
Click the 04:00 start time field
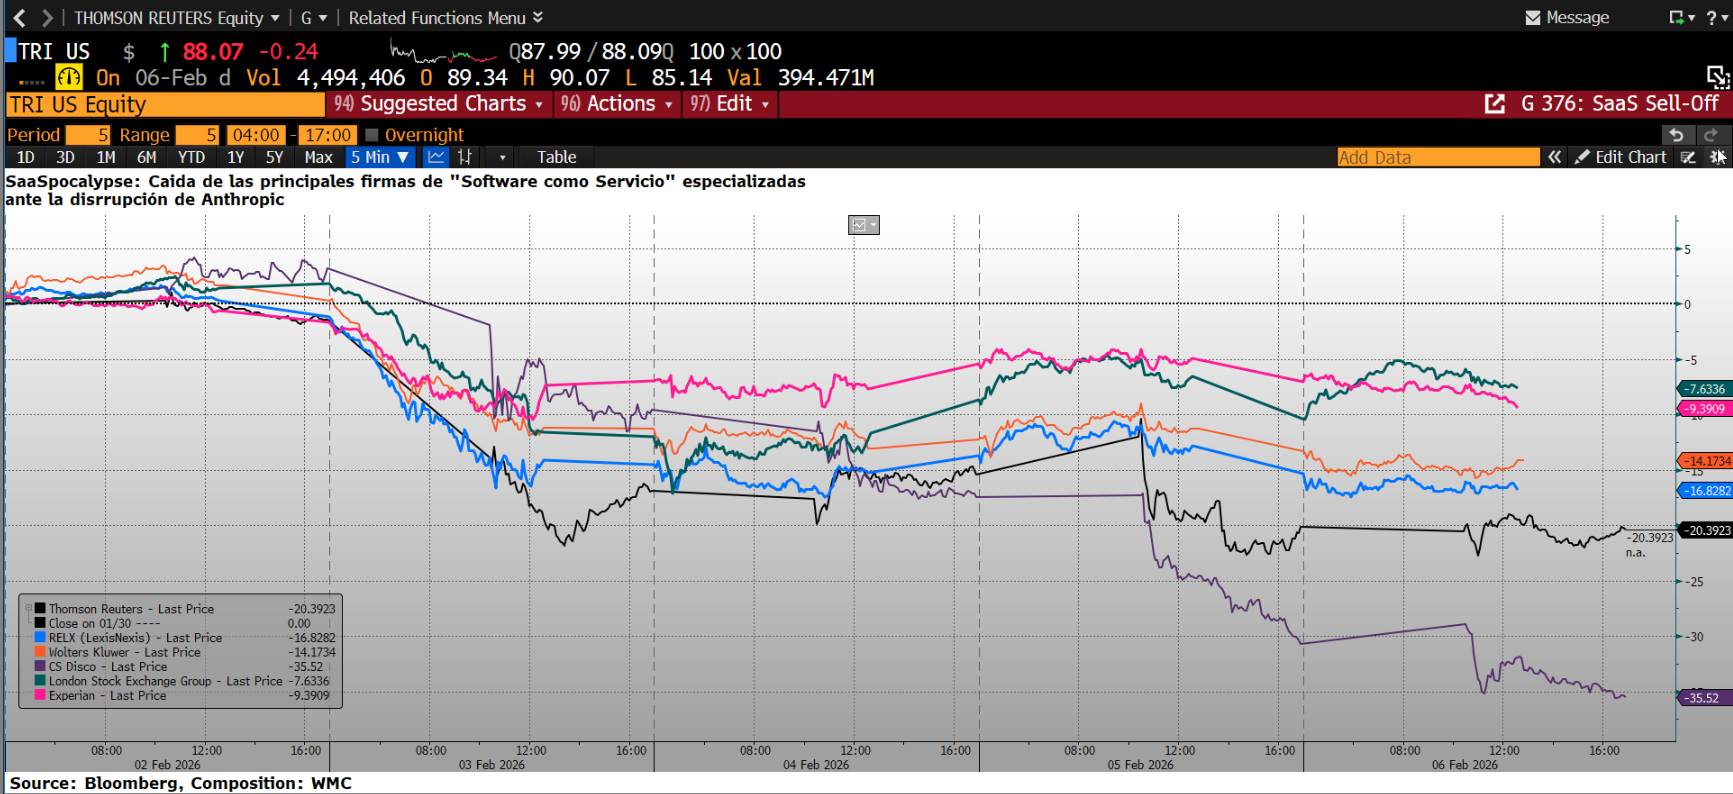(x=256, y=135)
